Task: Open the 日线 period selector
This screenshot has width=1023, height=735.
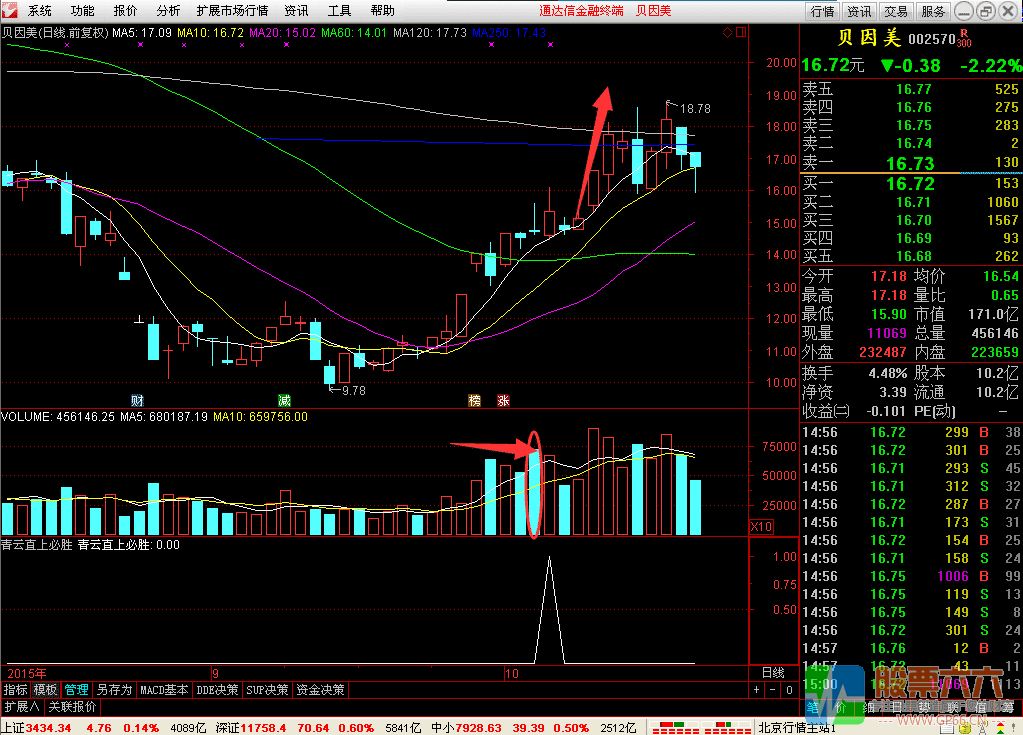Action: pyautogui.click(x=774, y=673)
